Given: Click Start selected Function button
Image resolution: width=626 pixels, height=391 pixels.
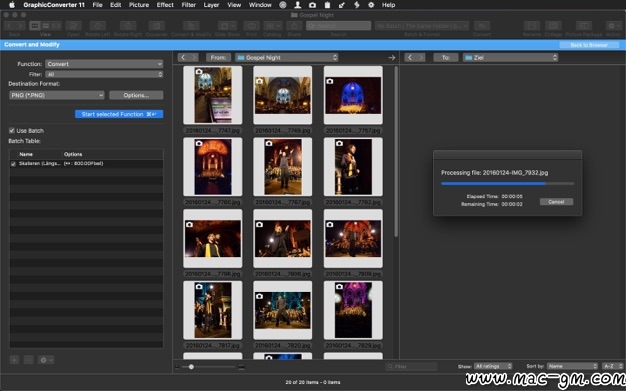Looking at the screenshot, I should [119, 114].
